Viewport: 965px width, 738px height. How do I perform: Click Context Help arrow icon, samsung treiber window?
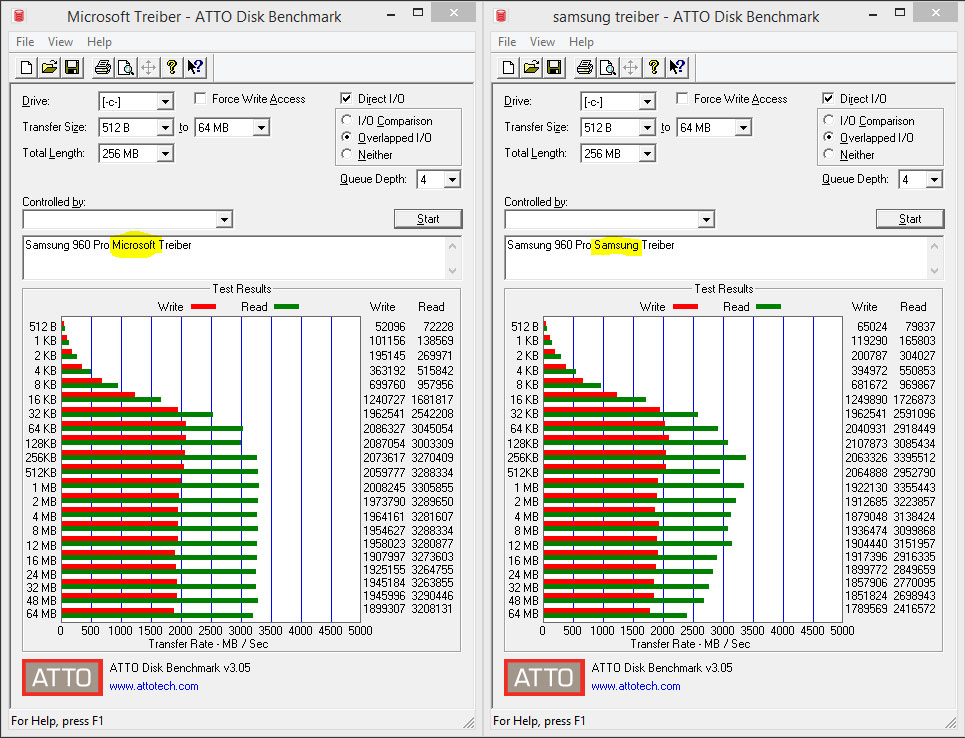677,67
